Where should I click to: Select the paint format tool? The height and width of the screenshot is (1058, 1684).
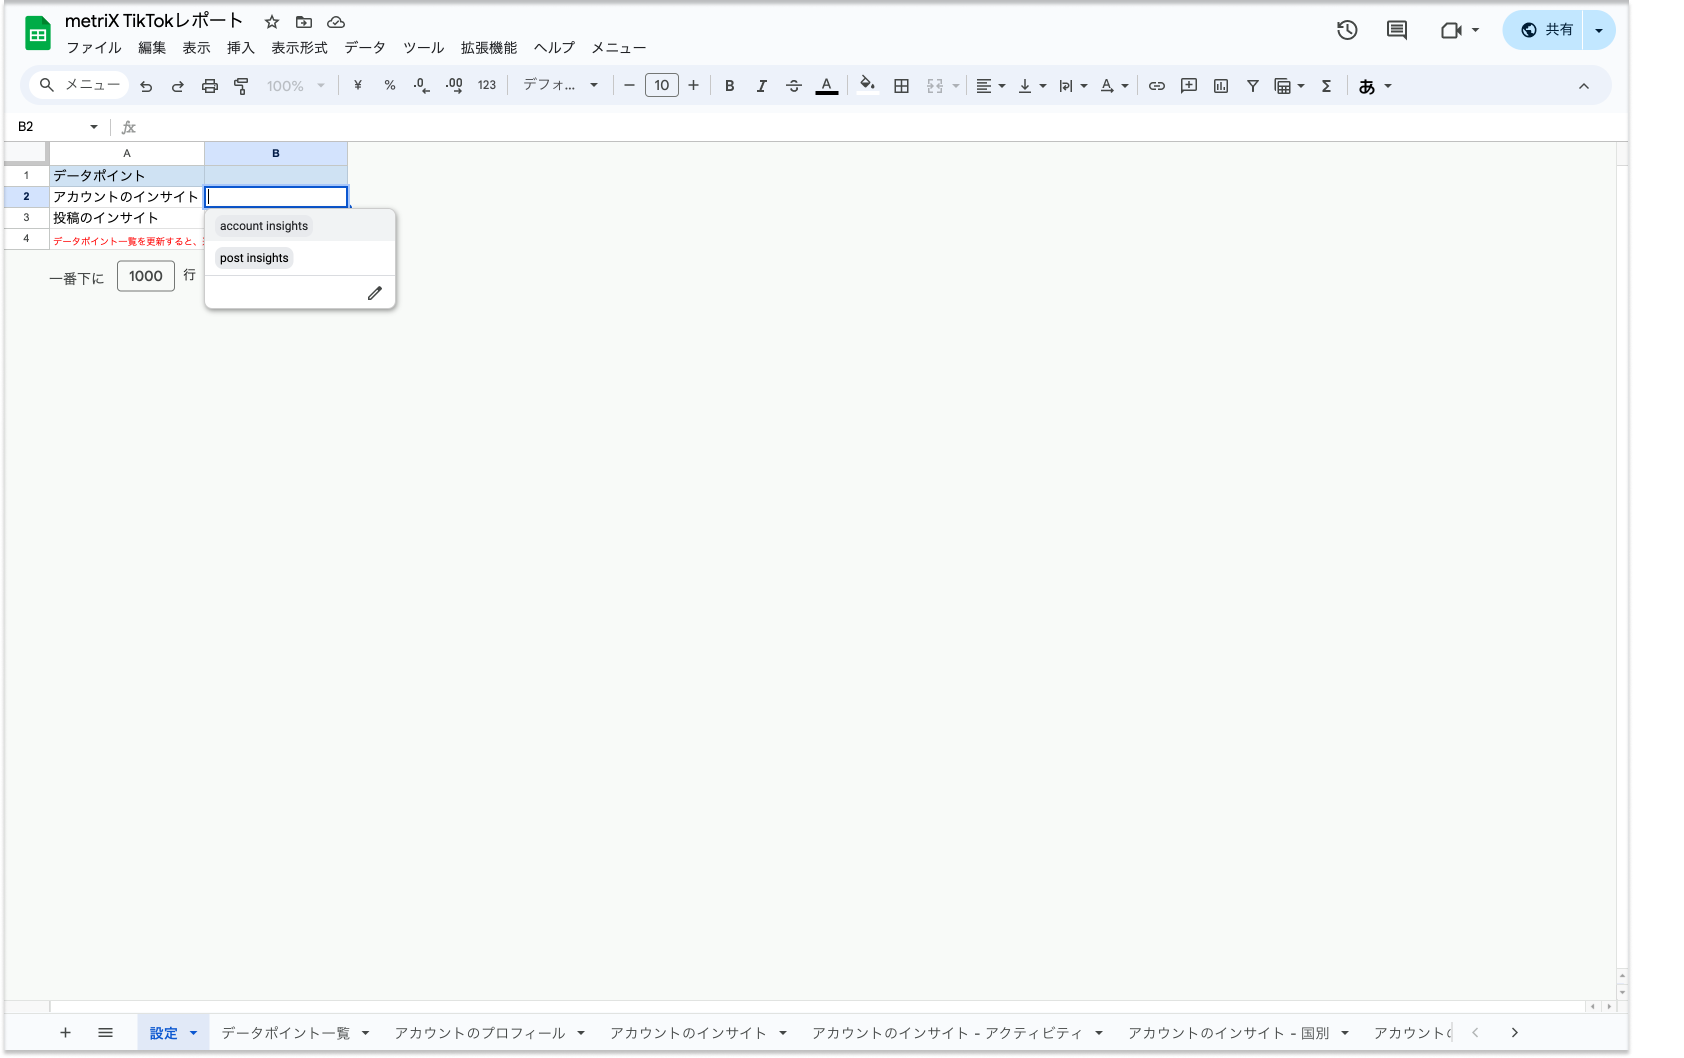click(241, 86)
